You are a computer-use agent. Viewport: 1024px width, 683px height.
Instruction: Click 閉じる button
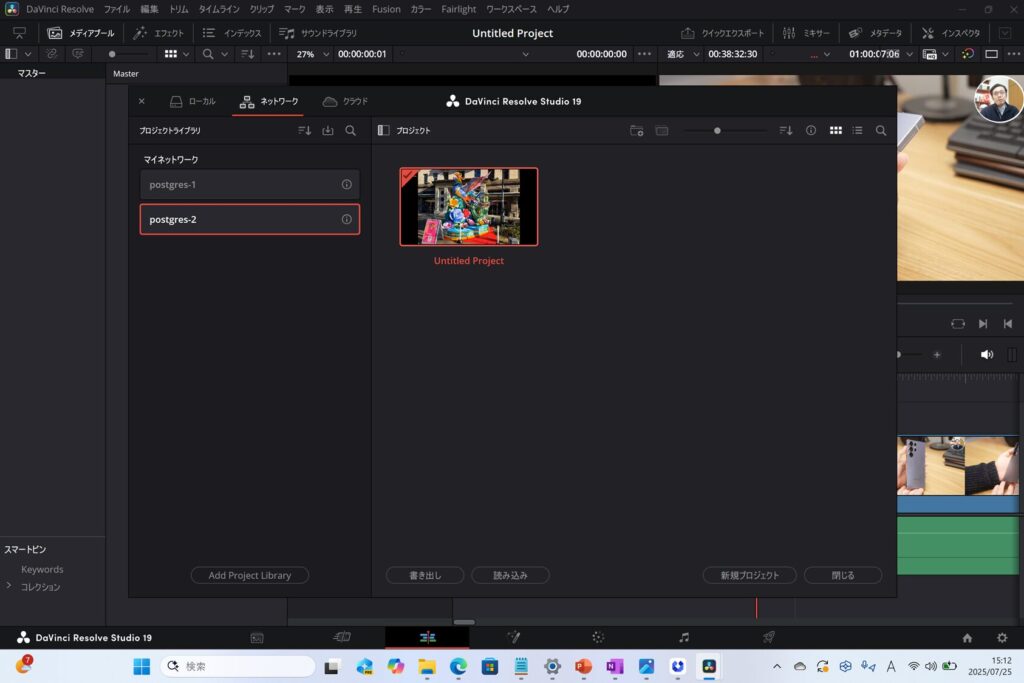tap(843, 575)
